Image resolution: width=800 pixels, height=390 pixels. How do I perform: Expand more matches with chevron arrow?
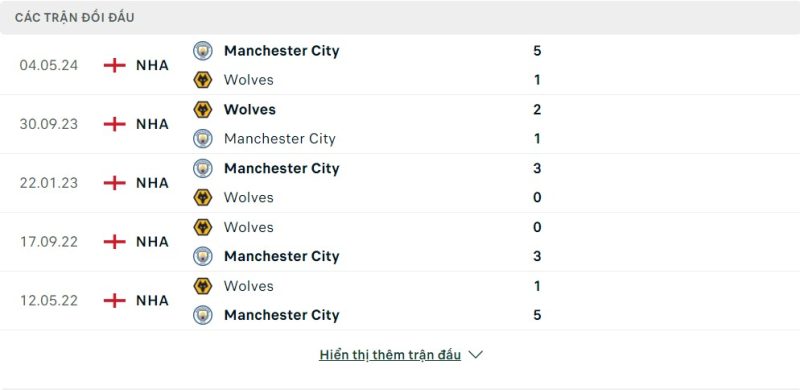(475, 355)
